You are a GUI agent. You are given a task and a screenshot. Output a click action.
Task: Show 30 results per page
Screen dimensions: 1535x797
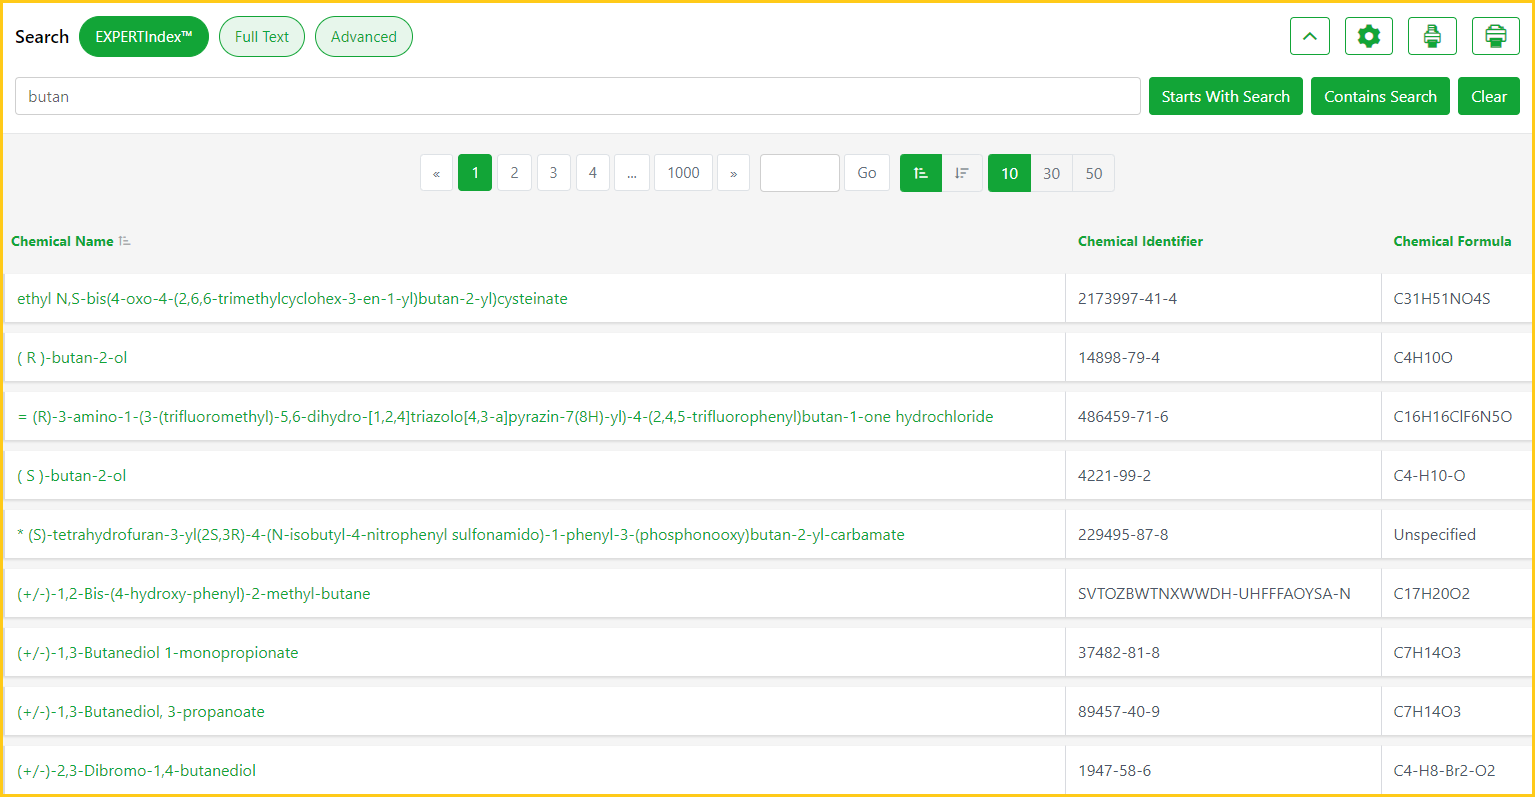(x=1051, y=173)
